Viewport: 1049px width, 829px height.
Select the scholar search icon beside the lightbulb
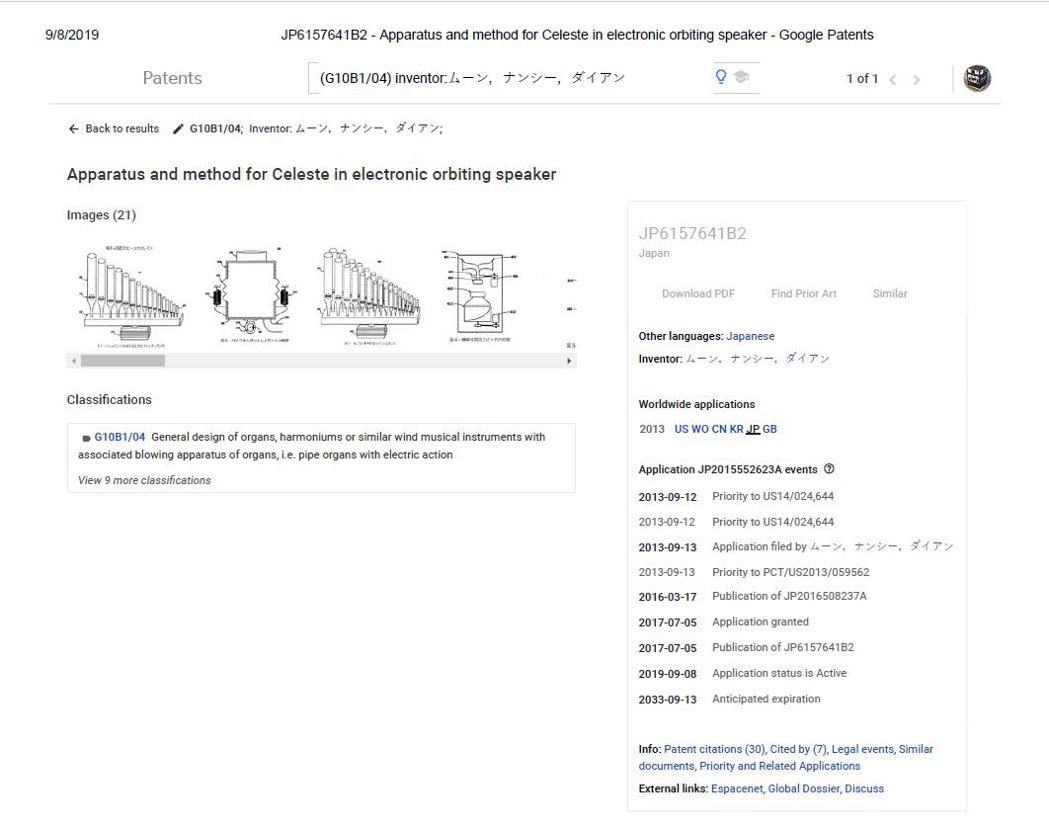pos(742,77)
